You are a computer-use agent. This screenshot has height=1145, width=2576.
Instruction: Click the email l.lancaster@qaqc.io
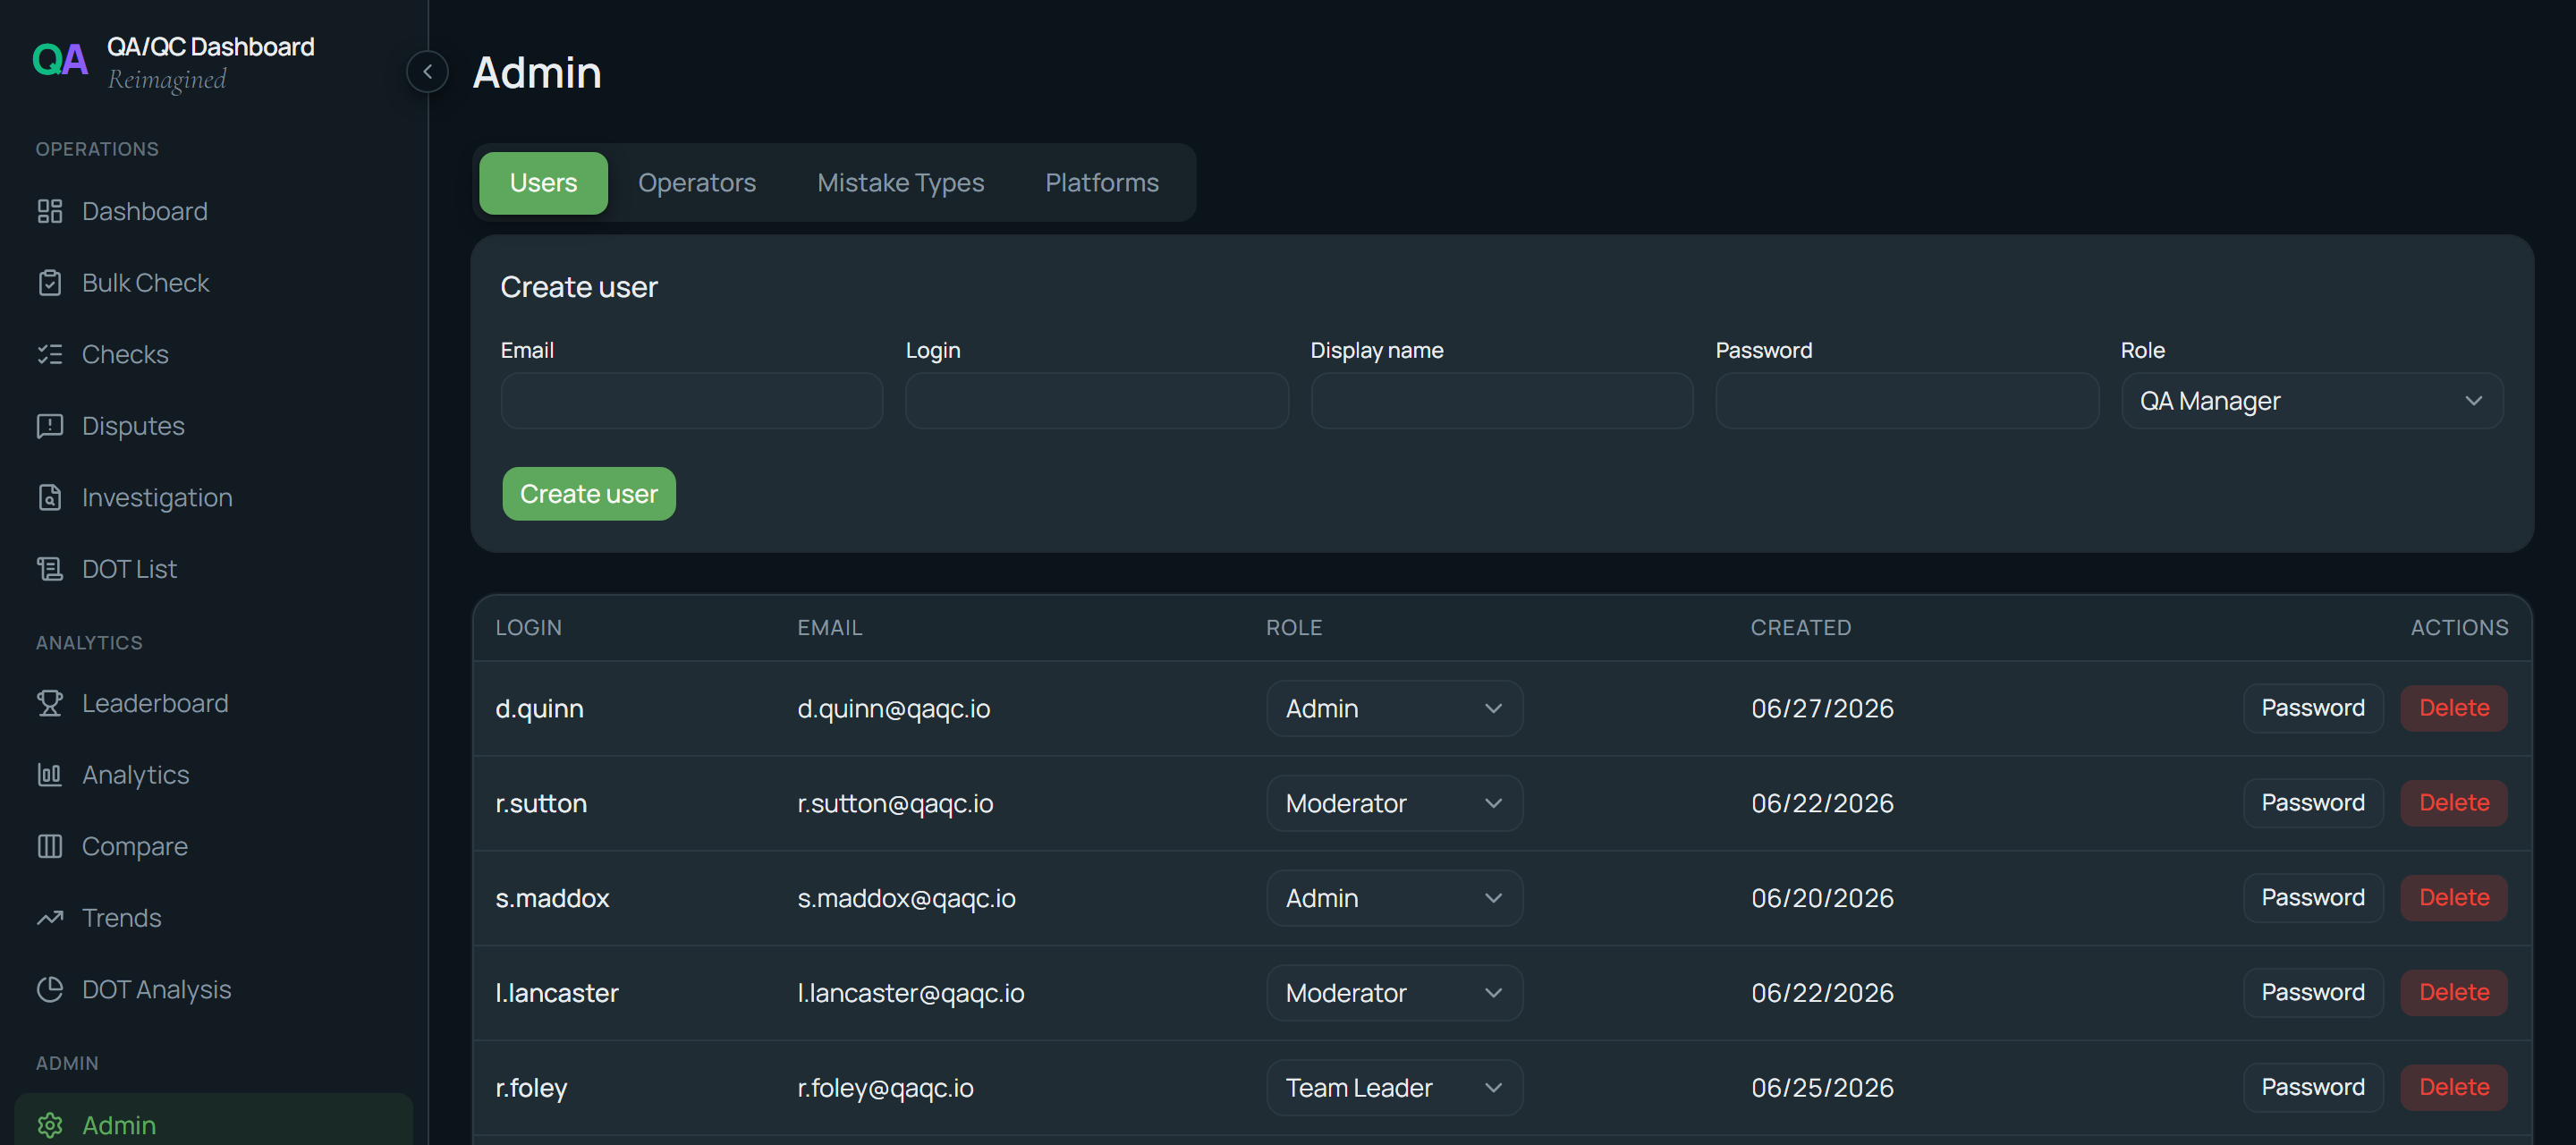point(910,993)
